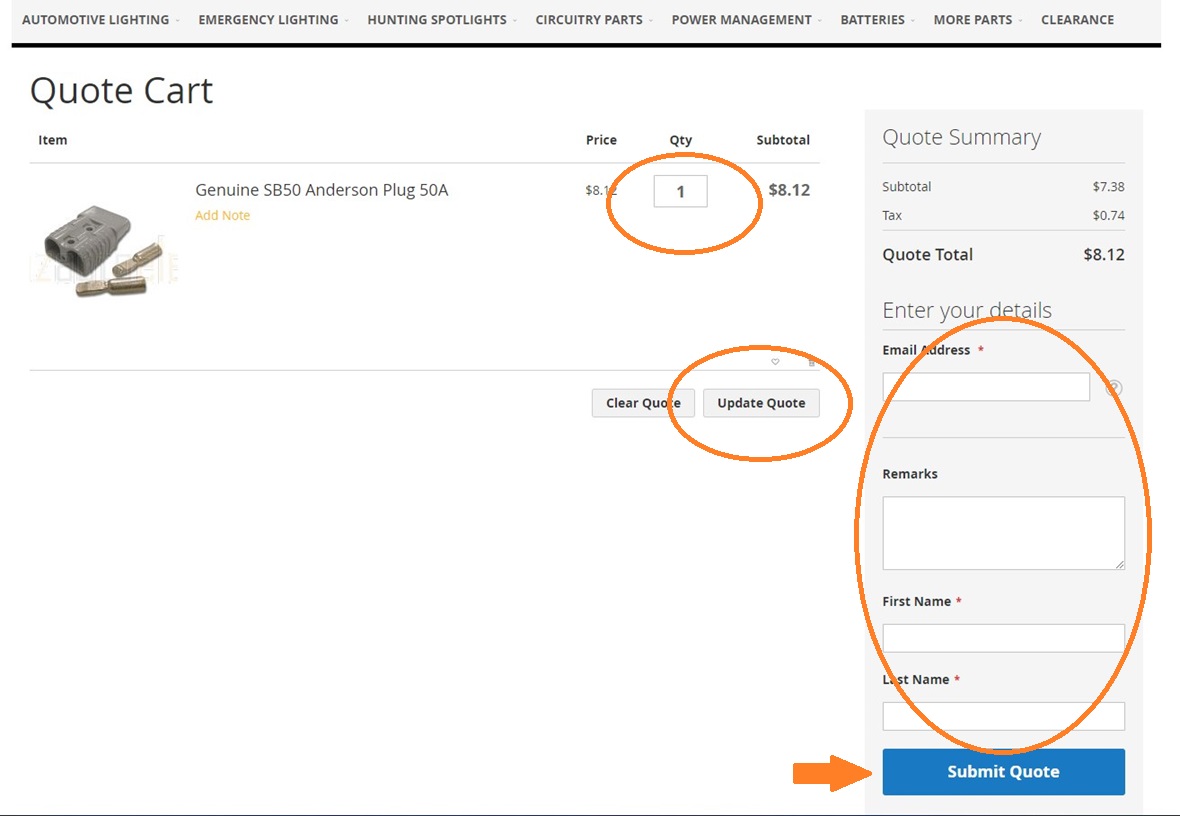1180x816 pixels.
Task: Select the Quote Total amount $8.12
Action: pos(1104,254)
